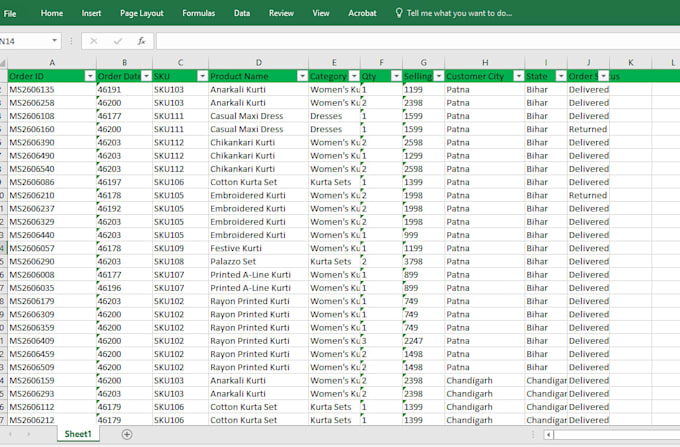This screenshot has height=447, width=680.
Task: Add a new sheet with plus icon
Action: [127, 434]
